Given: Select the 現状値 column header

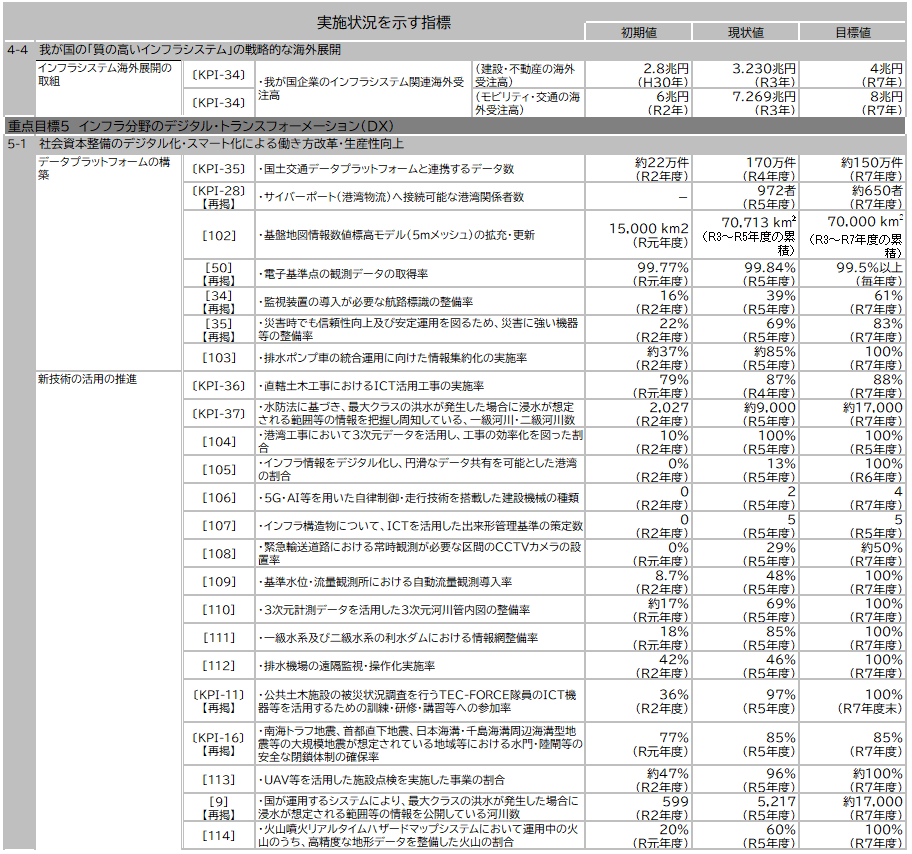Looking at the screenshot, I should (x=746, y=33).
